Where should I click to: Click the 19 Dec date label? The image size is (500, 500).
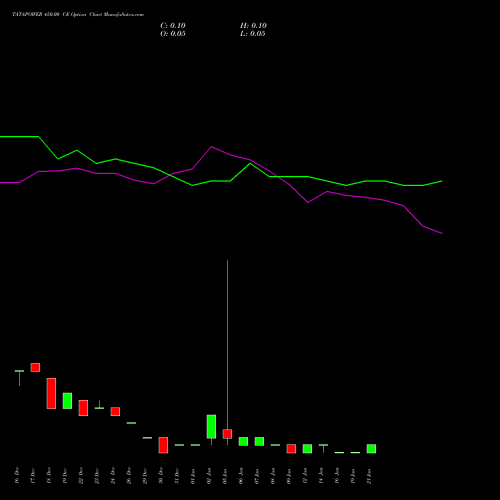[x=65, y=475]
